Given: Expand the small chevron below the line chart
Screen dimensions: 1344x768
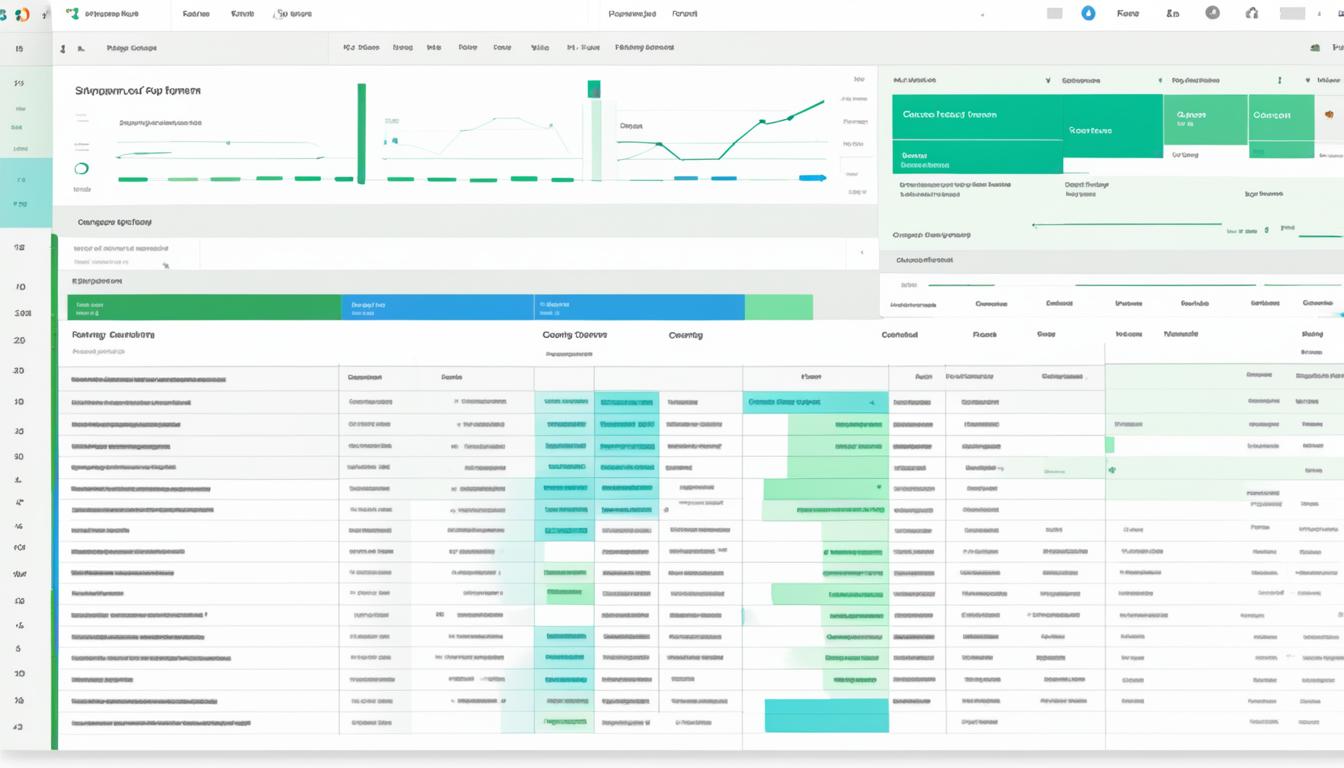Looking at the screenshot, I should point(862,253).
